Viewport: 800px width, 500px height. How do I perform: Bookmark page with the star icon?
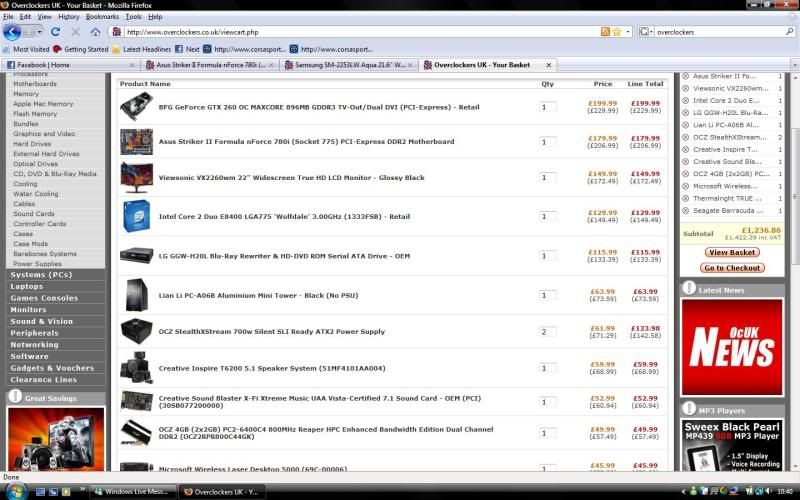click(617, 32)
